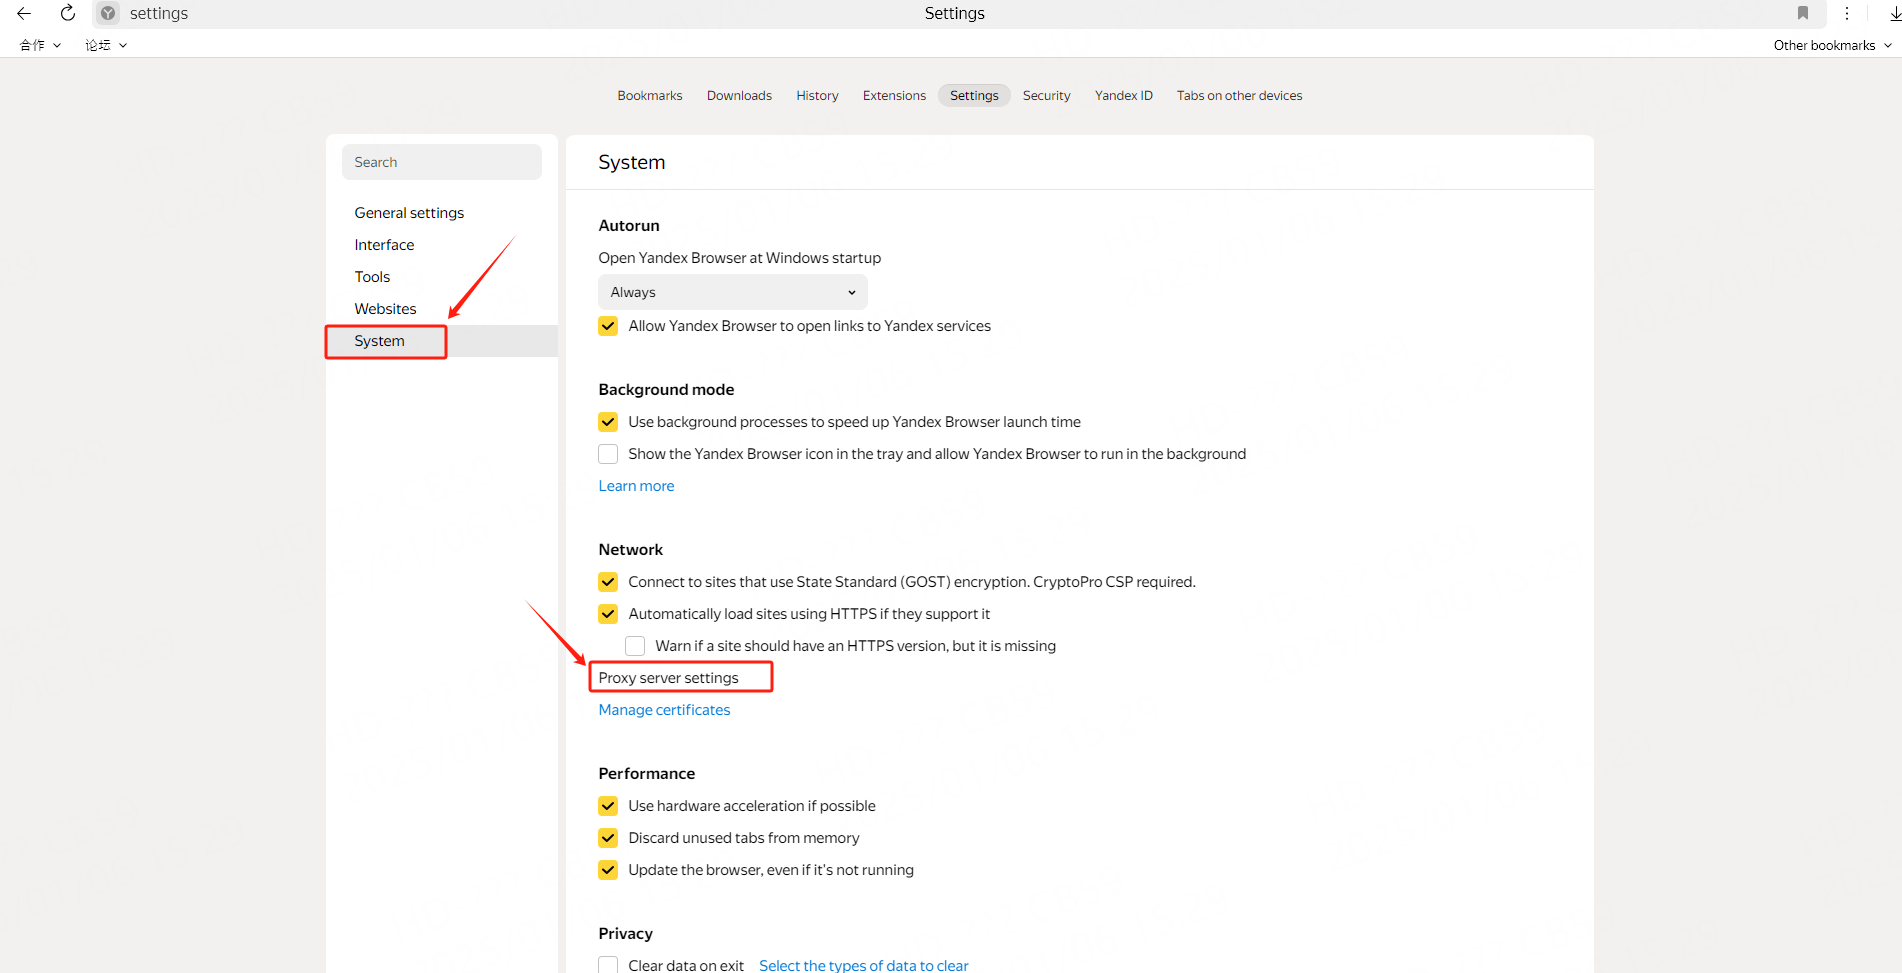Click the Yandex site icon in address bar
Screen dimensions: 1902x973
(x=108, y=13)
